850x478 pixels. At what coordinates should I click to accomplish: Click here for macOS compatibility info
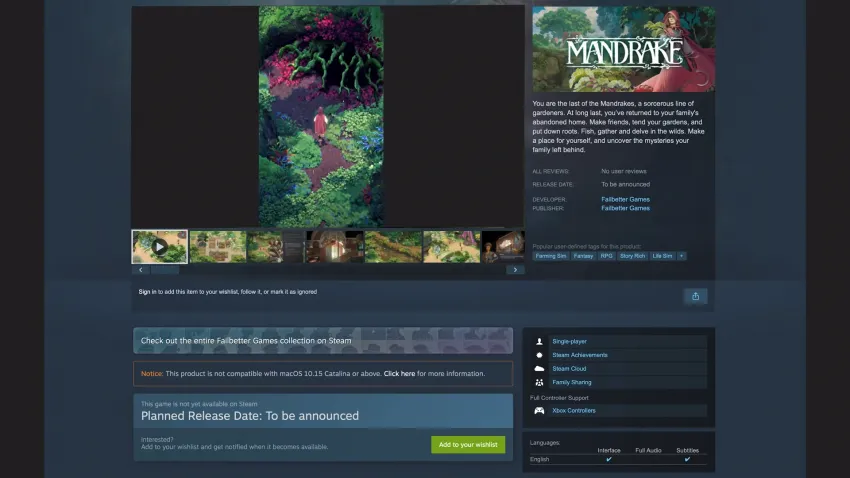coord(399,373)
